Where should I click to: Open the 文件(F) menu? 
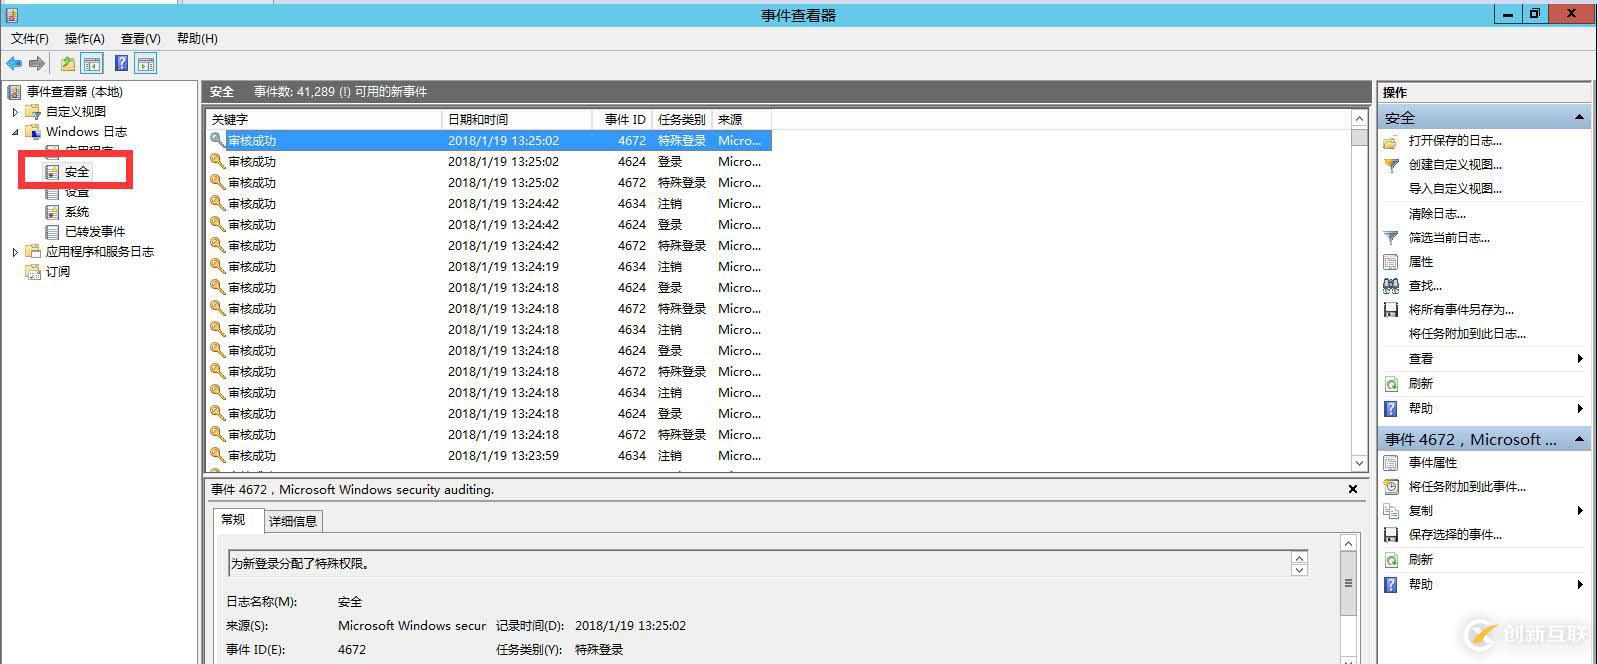30,38
